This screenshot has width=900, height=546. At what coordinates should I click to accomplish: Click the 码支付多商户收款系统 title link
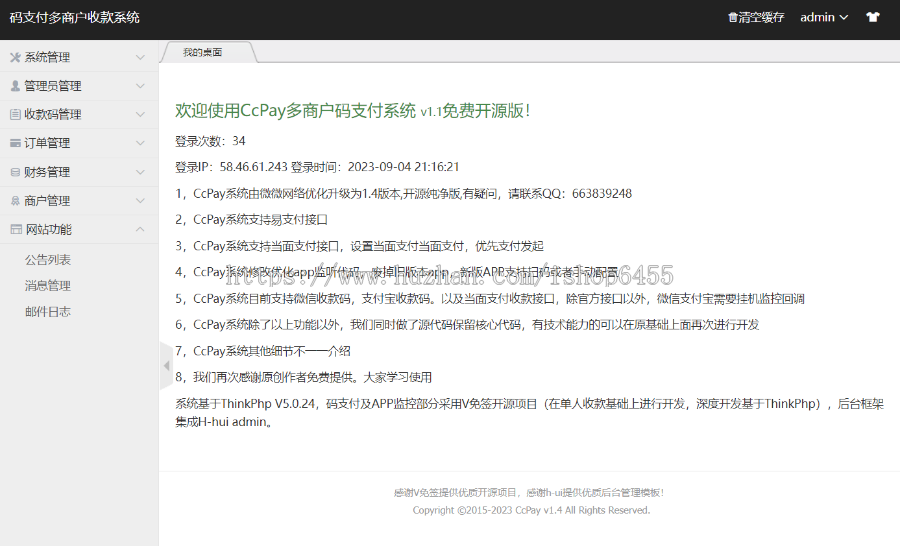[x=75, y=18]
